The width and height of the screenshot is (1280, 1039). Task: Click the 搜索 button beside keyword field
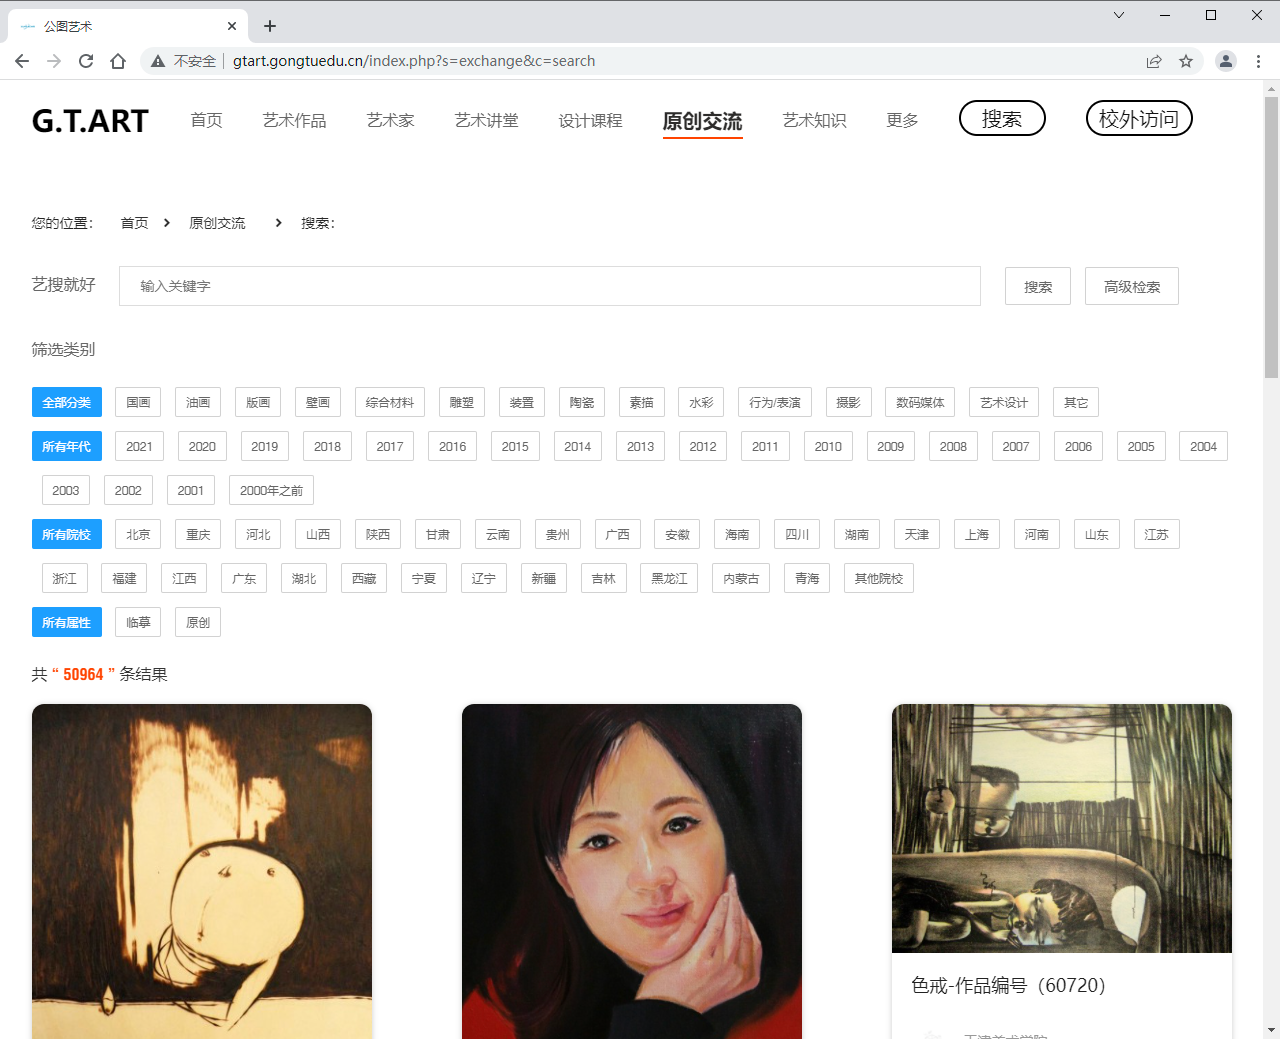tap(1038, 286)
